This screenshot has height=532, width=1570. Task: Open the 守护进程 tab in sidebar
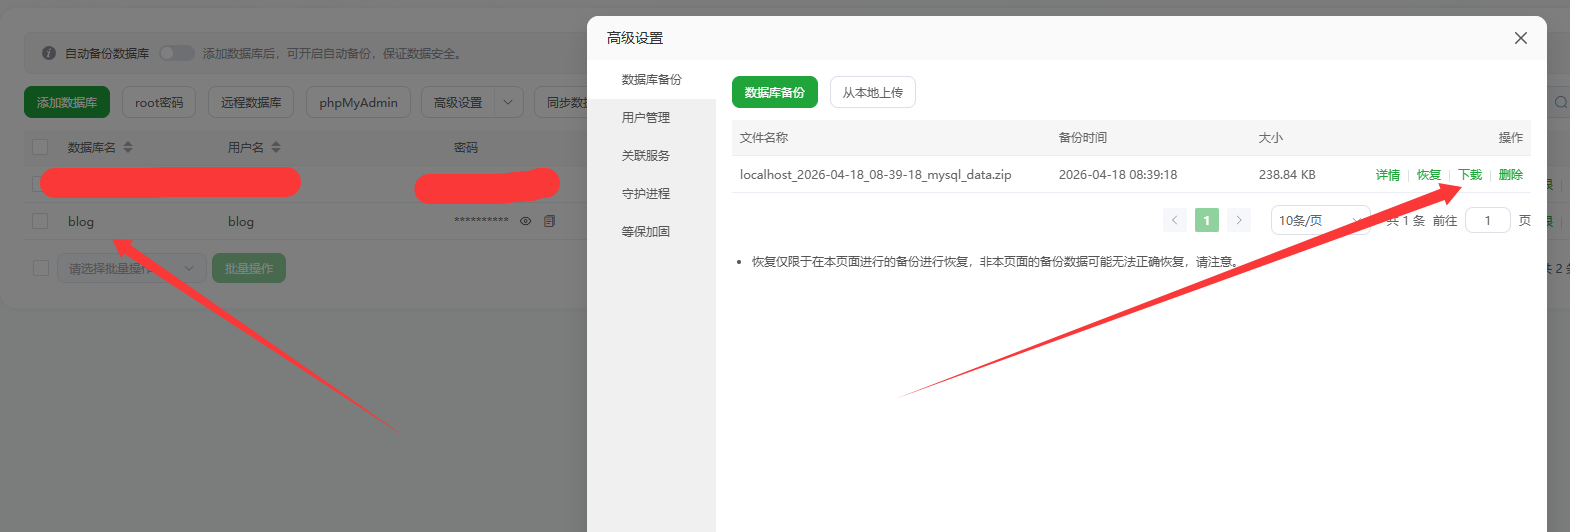click(x=646, y=194)
